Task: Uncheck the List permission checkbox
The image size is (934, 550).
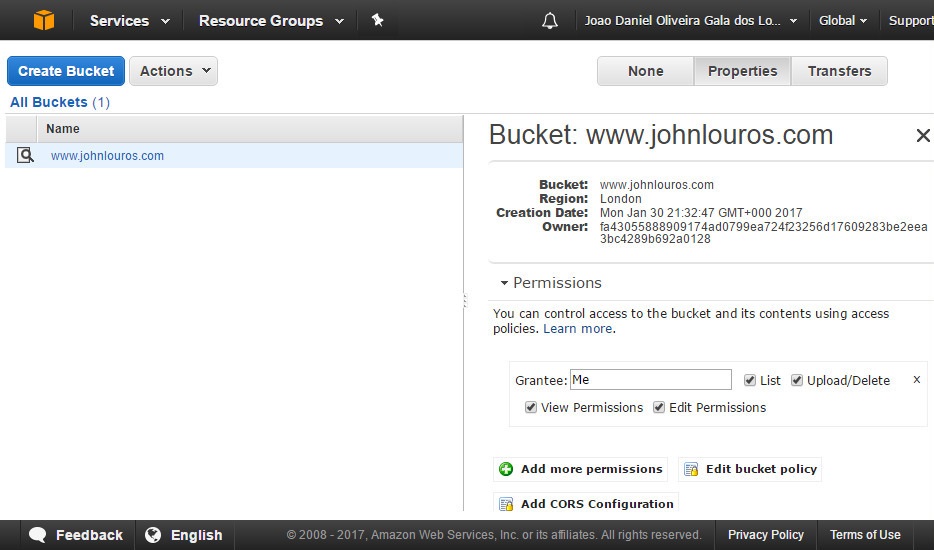Action: coord(750,380)
